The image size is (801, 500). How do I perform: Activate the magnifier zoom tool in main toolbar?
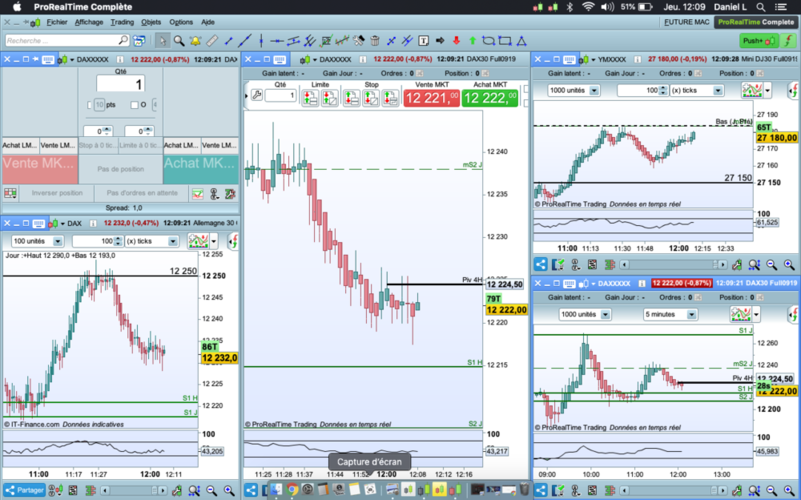pos(179,40)
